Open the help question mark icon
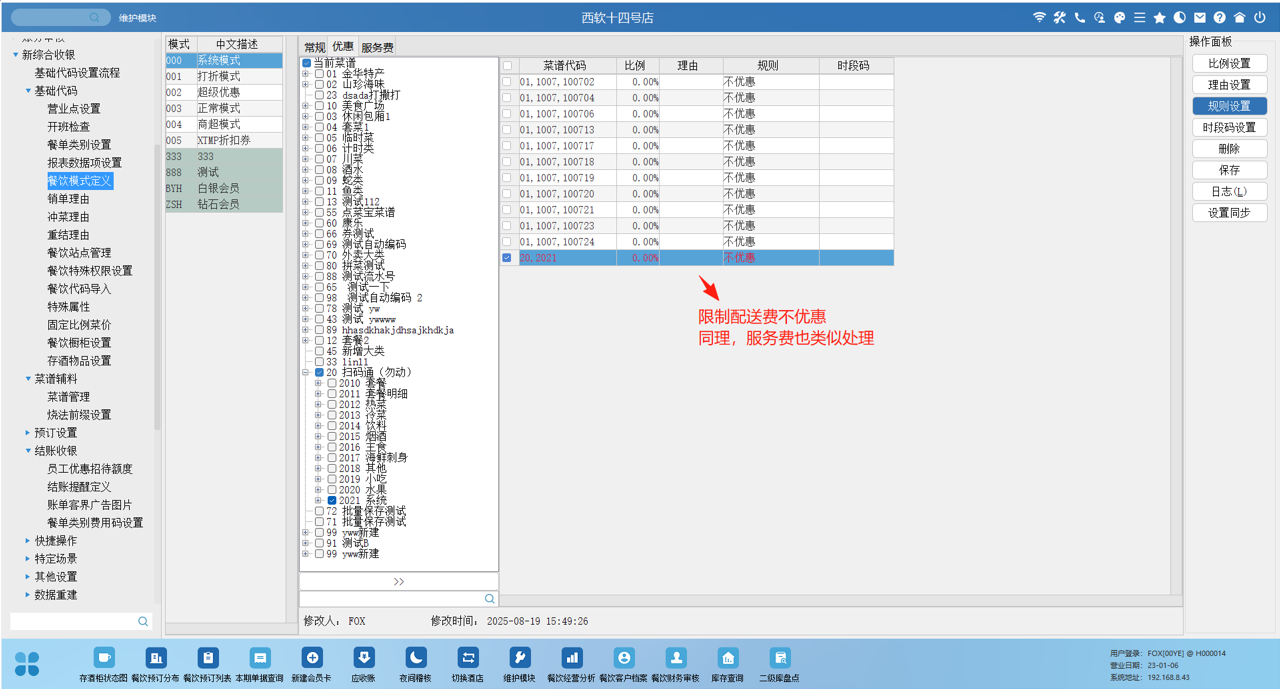Viewport: 1280px width, 693px height. point(1220,18)
